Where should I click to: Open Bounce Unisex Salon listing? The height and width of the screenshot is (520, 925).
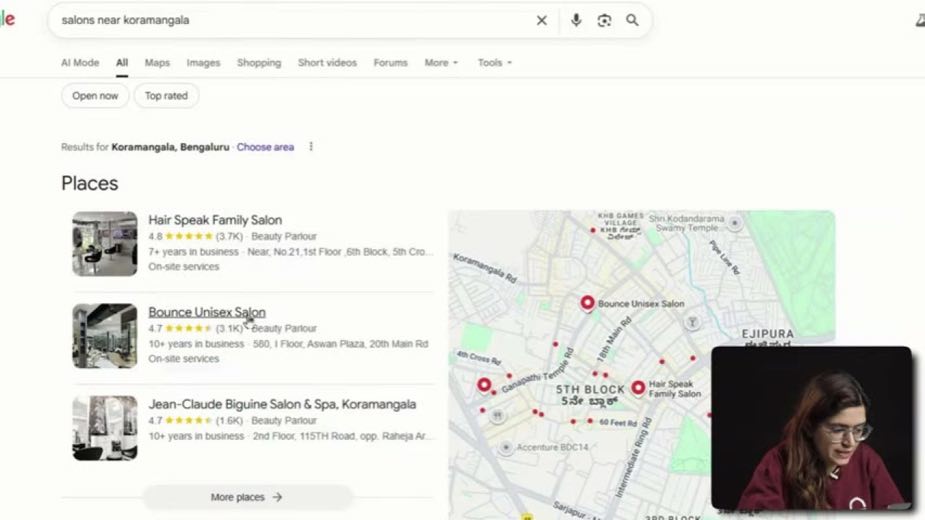tap(206, 312)
